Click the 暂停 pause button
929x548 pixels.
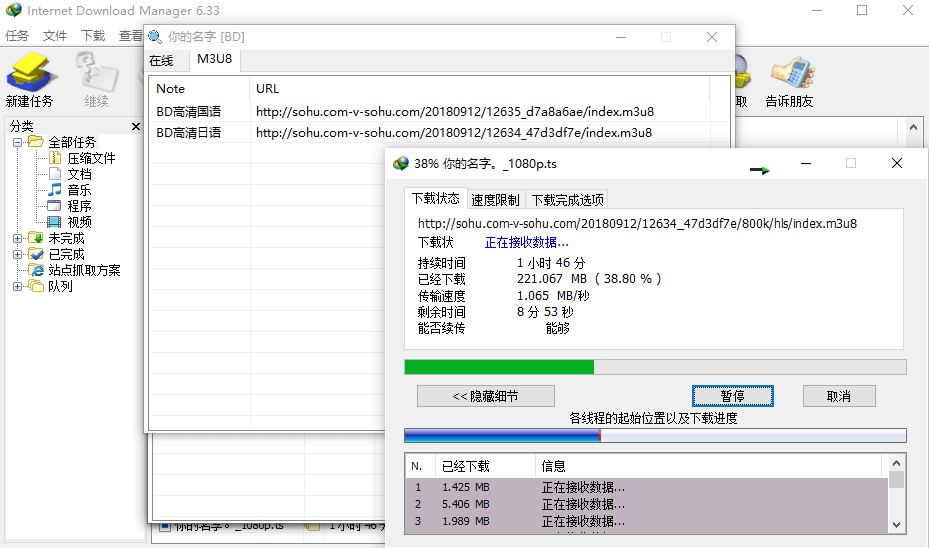pyautogui.click(x=732, y=396)
